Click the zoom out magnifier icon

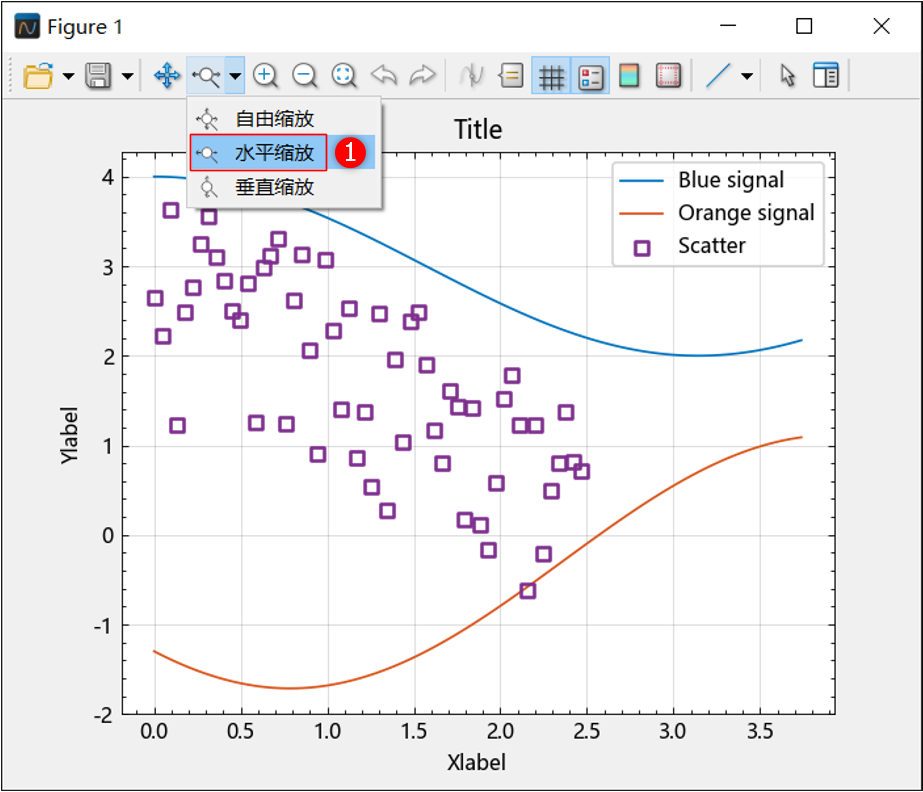click(x=304, y=76)
